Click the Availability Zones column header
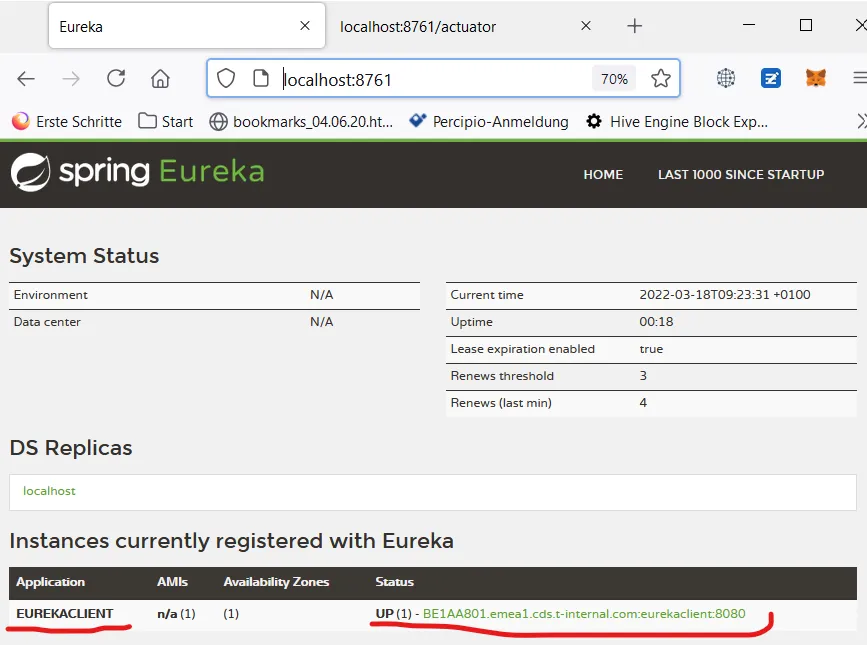Screen dimensions: 867x645 [x=276, y=581]
